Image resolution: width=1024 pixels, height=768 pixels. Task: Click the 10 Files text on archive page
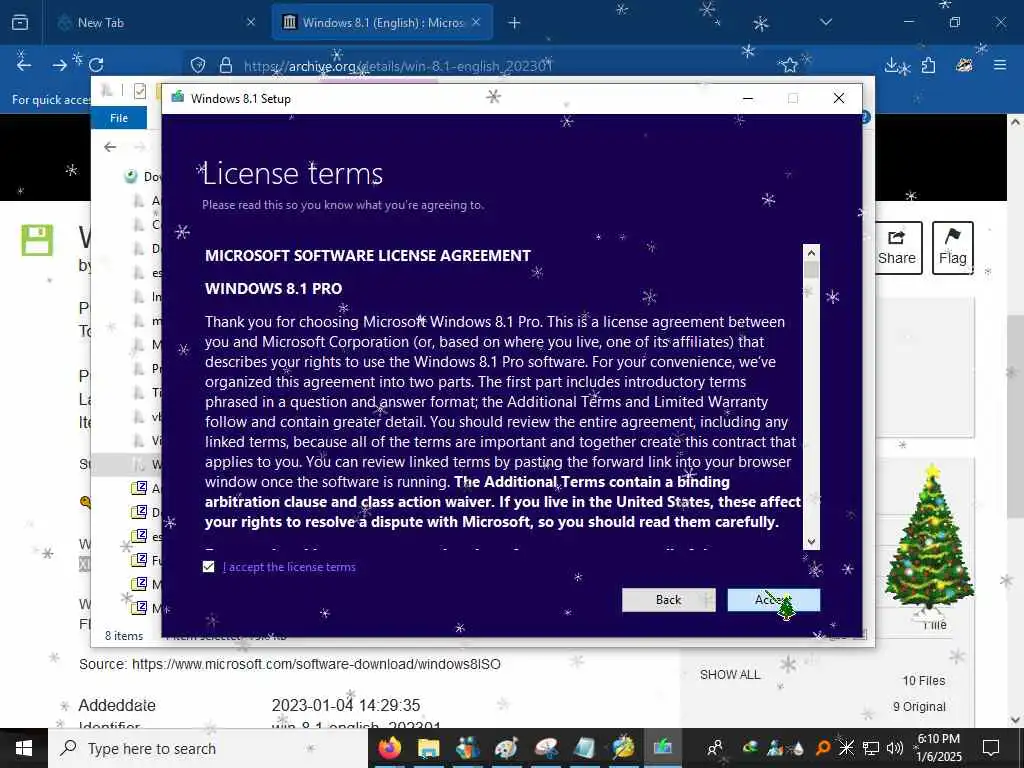point(923,680)
